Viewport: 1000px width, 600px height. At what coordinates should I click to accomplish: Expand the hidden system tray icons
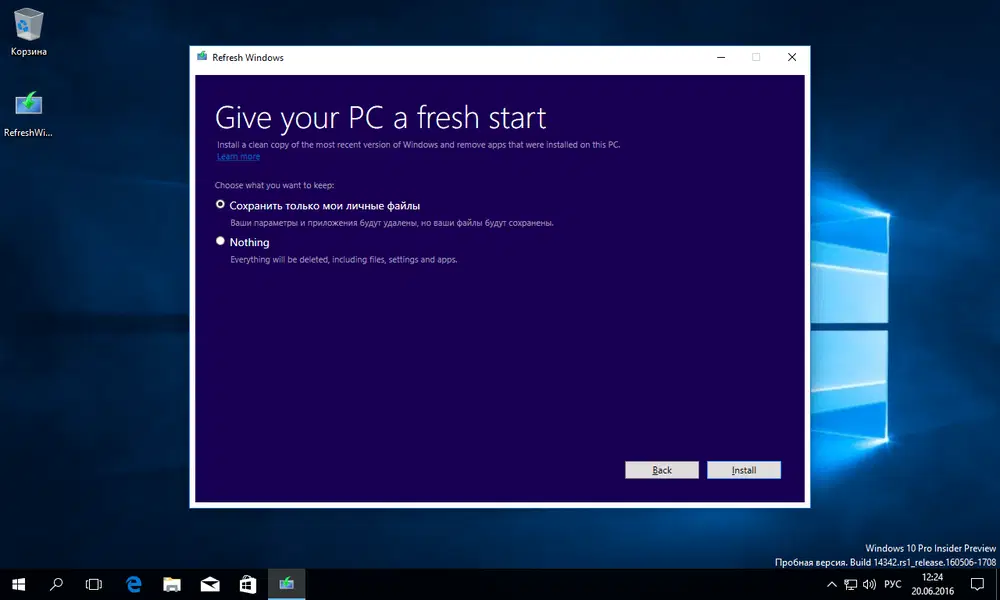click(x=832, y=584)
